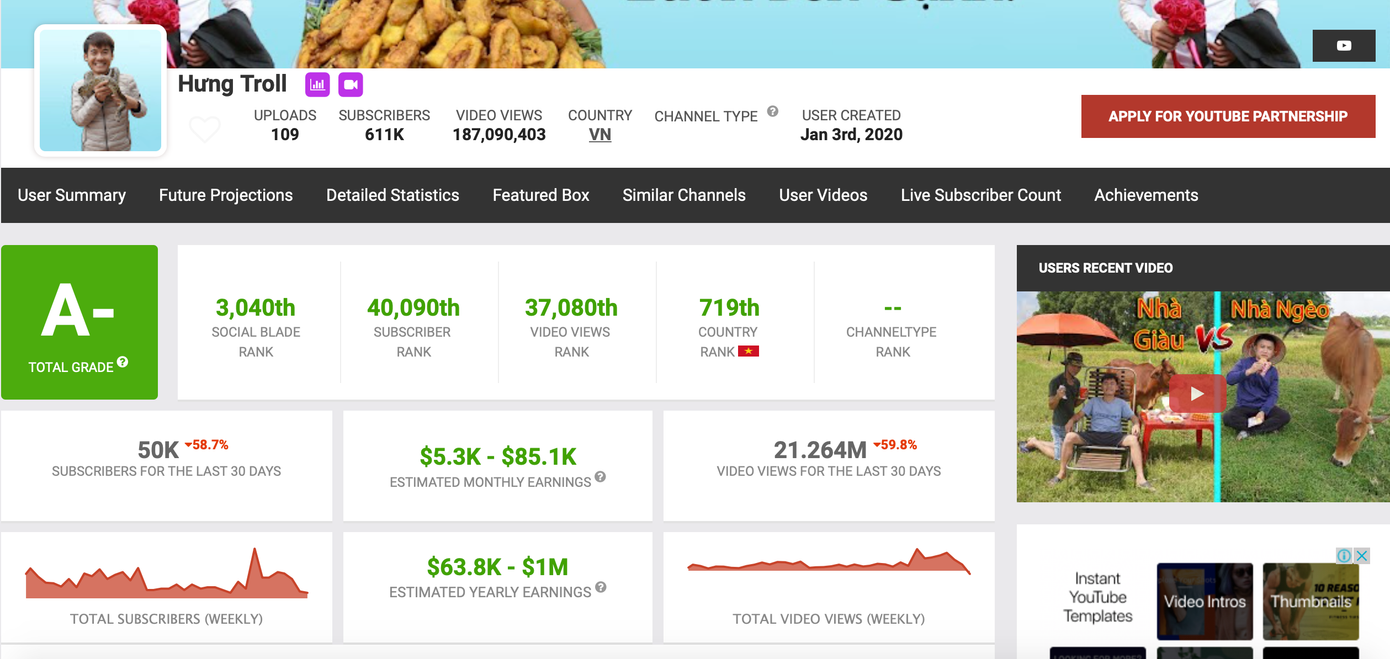Select the Achievements tab
Image resolution: width=1390 pixels, height=659 pixels.
click(1146, 195)
